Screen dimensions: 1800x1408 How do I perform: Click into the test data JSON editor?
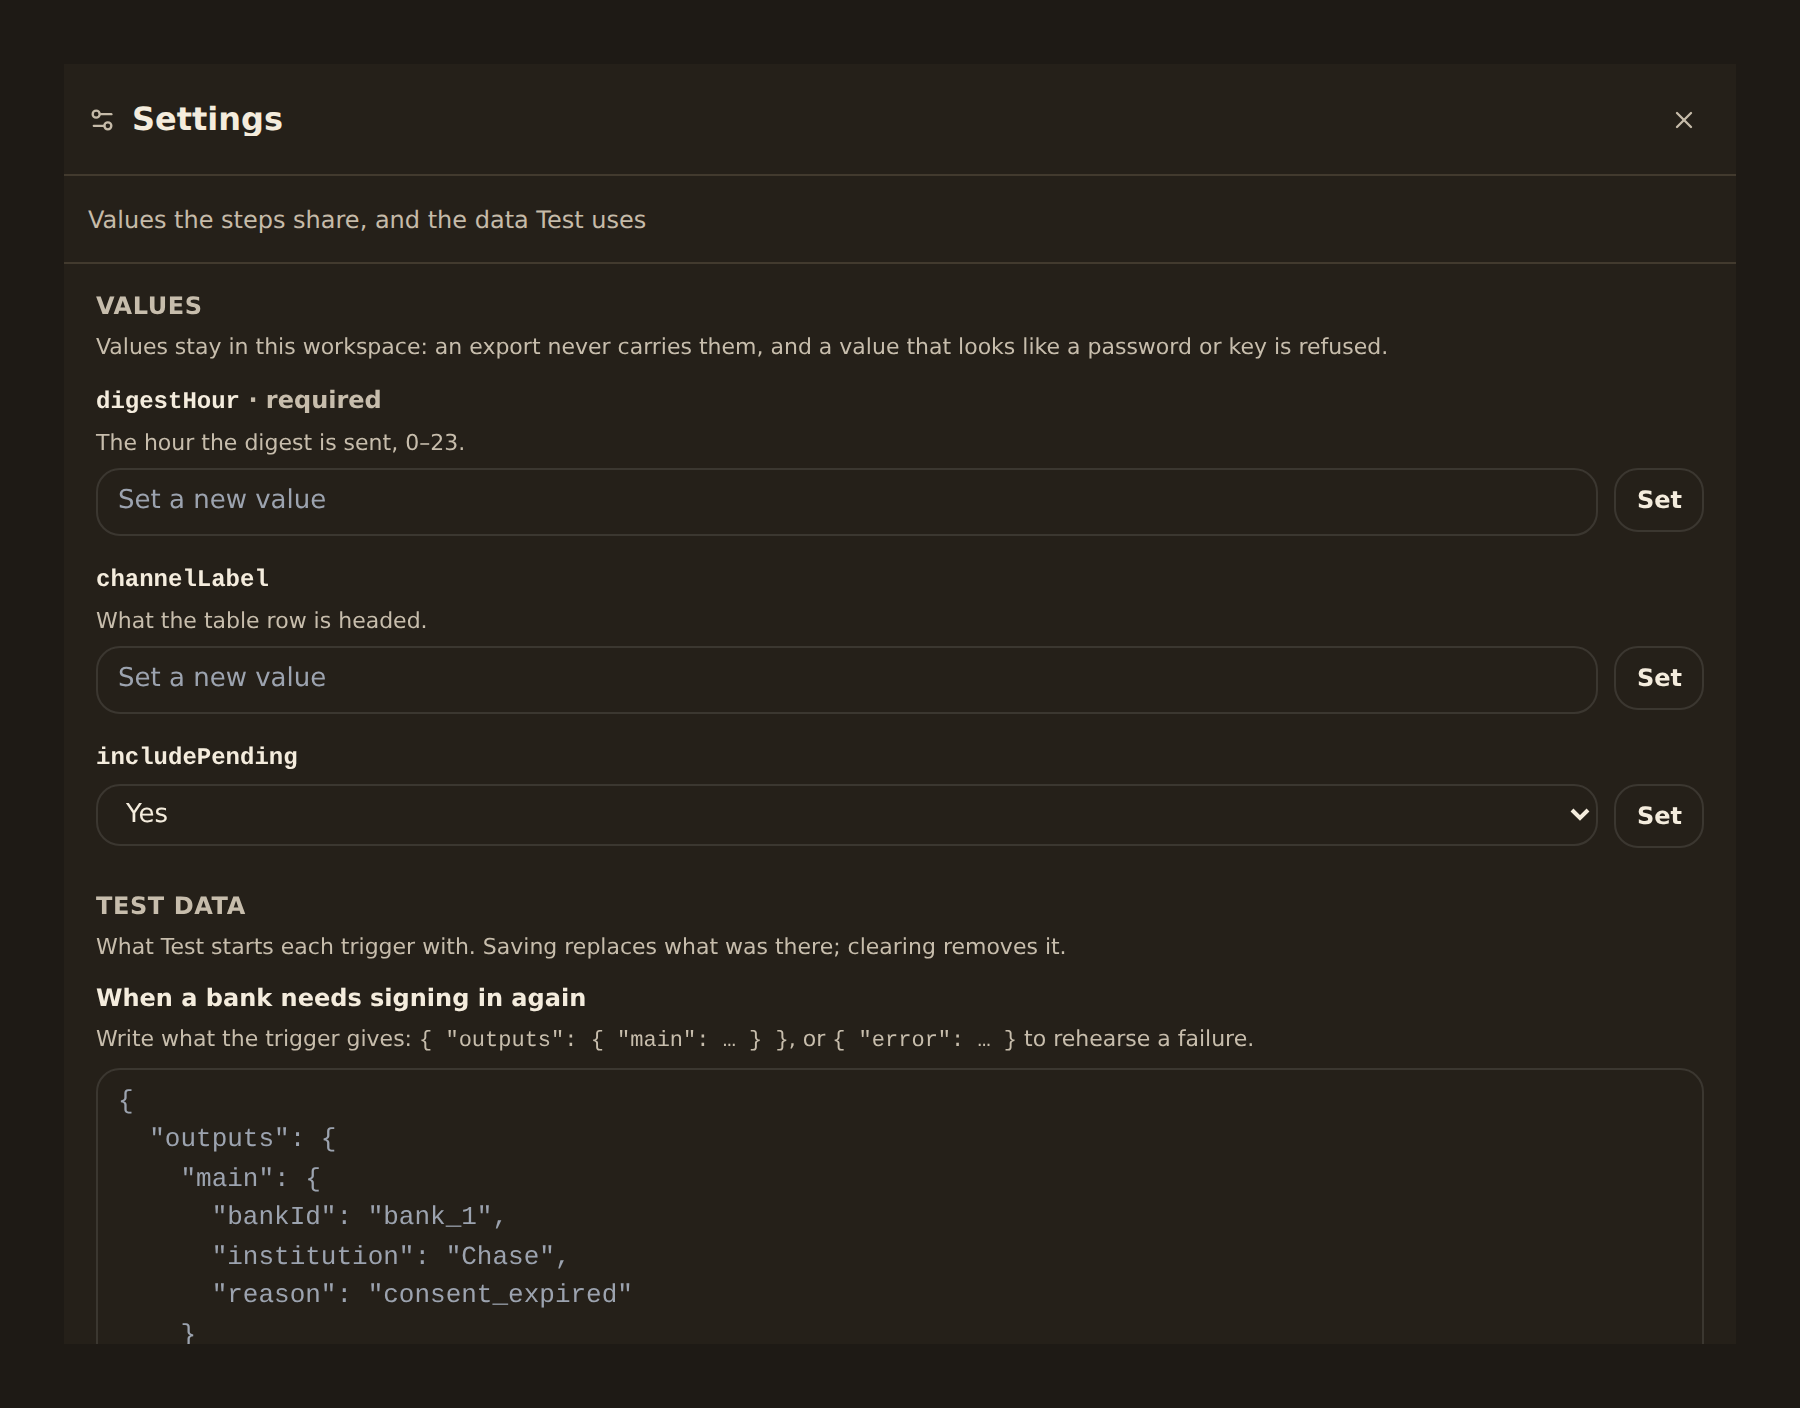(x=899, y=1206)
